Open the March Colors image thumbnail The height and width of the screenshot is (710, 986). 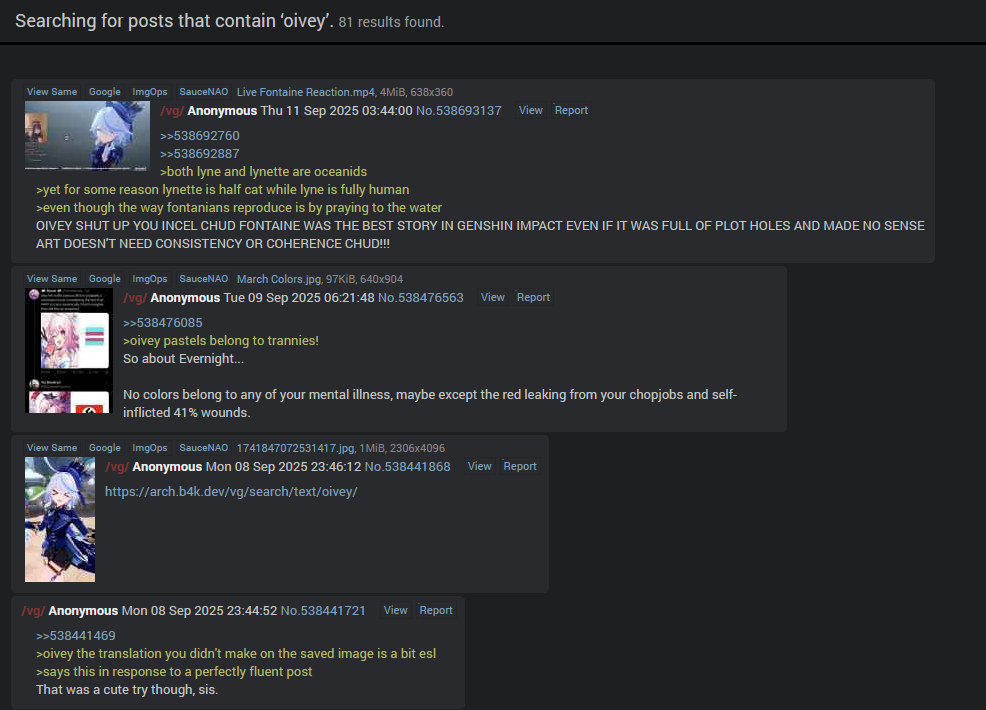(x=69, y=351)
